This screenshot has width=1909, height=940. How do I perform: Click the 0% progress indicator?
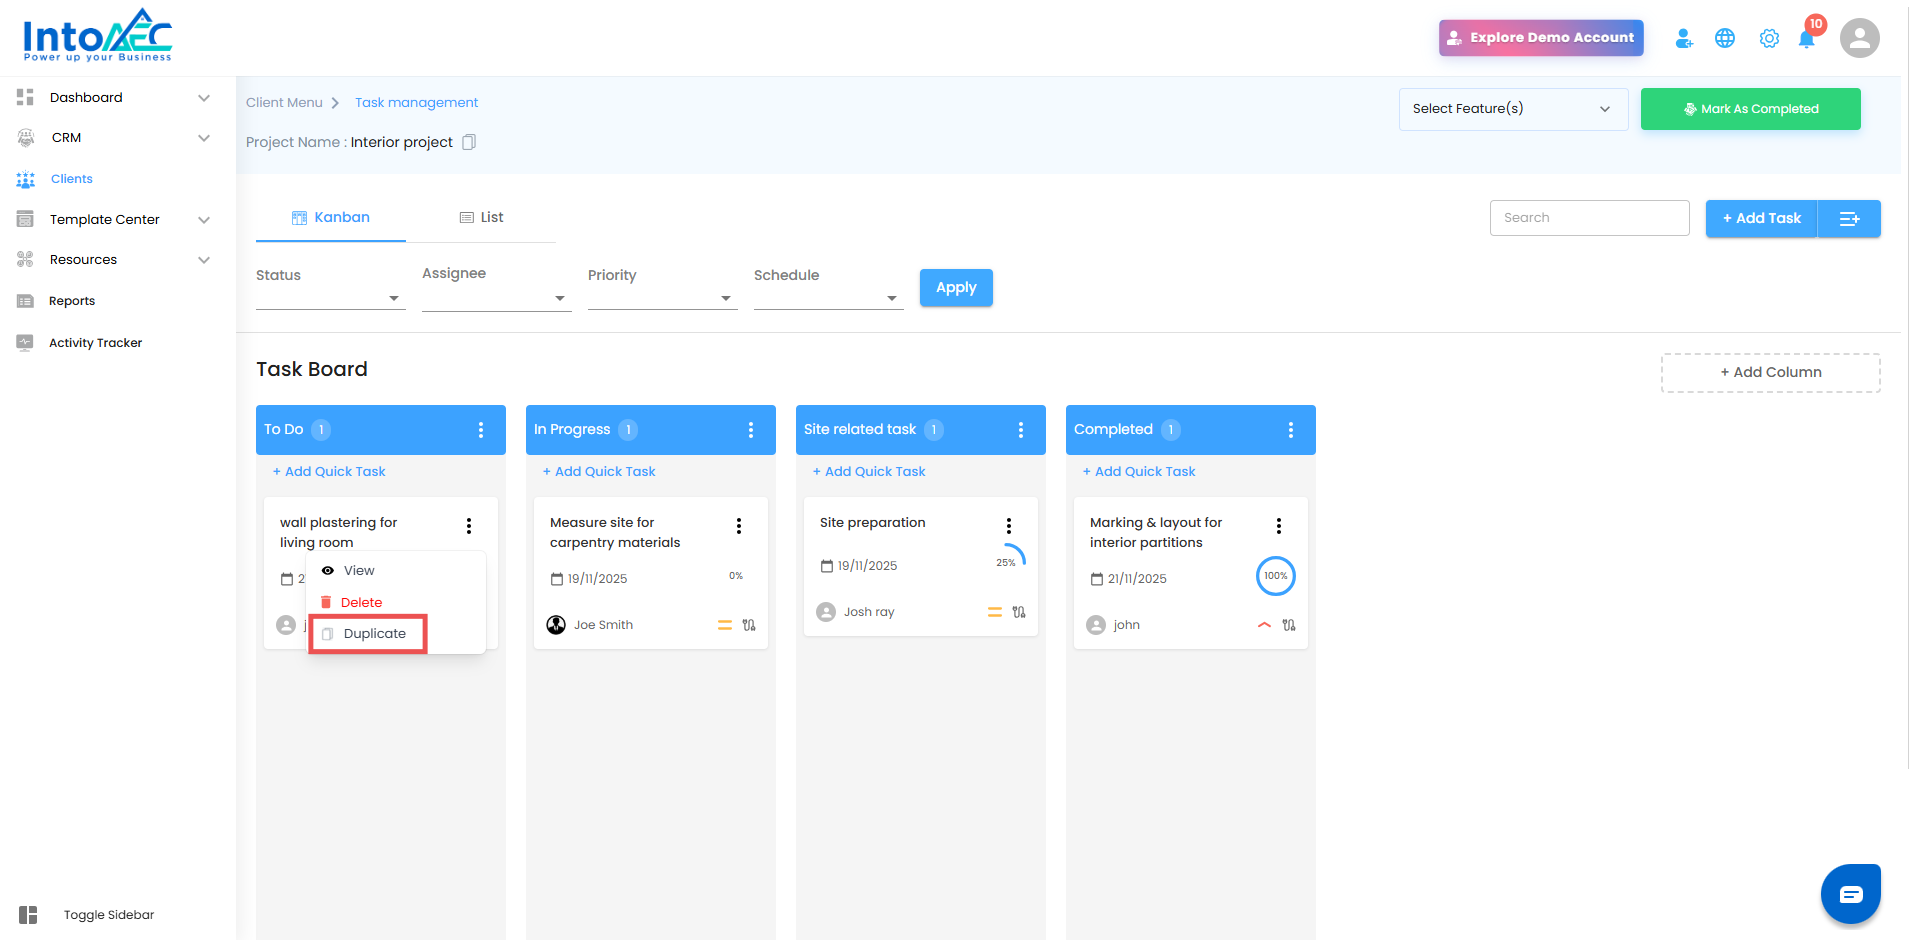[736, 576]
